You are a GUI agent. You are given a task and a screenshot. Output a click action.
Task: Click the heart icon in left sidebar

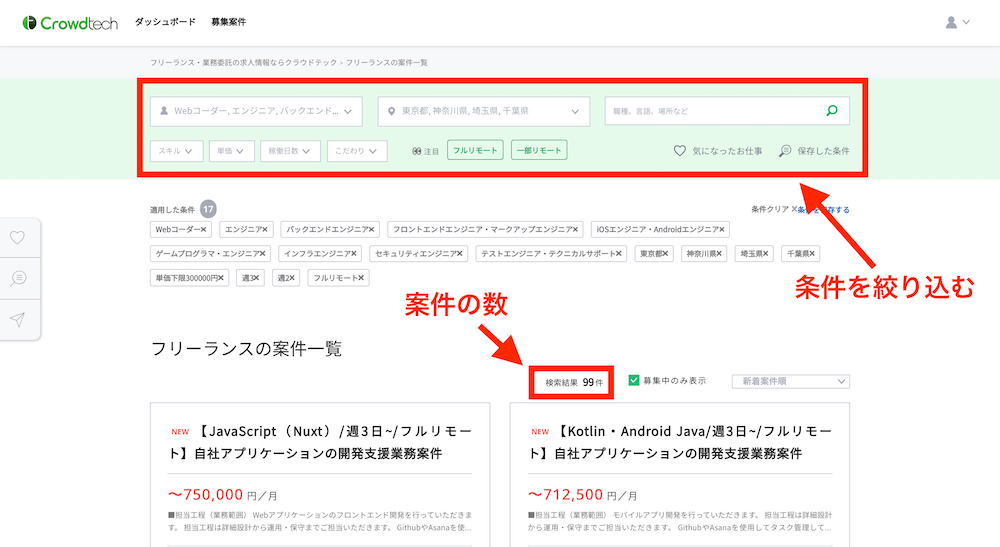tap(17, 238)
